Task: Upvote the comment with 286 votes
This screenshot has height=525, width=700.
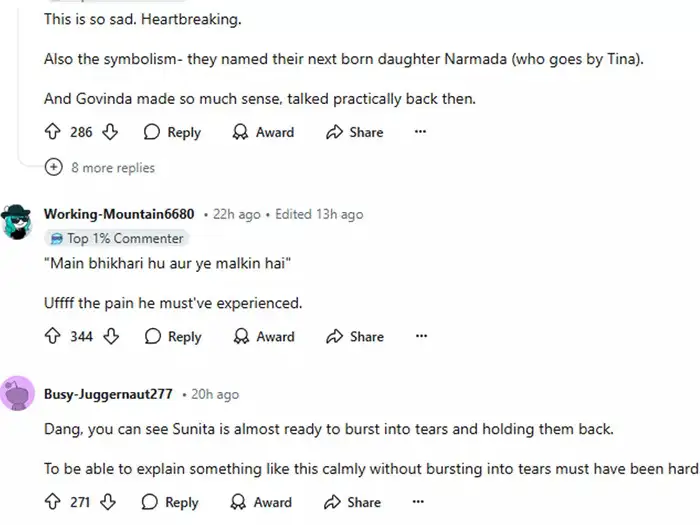Action: point(53,132)
